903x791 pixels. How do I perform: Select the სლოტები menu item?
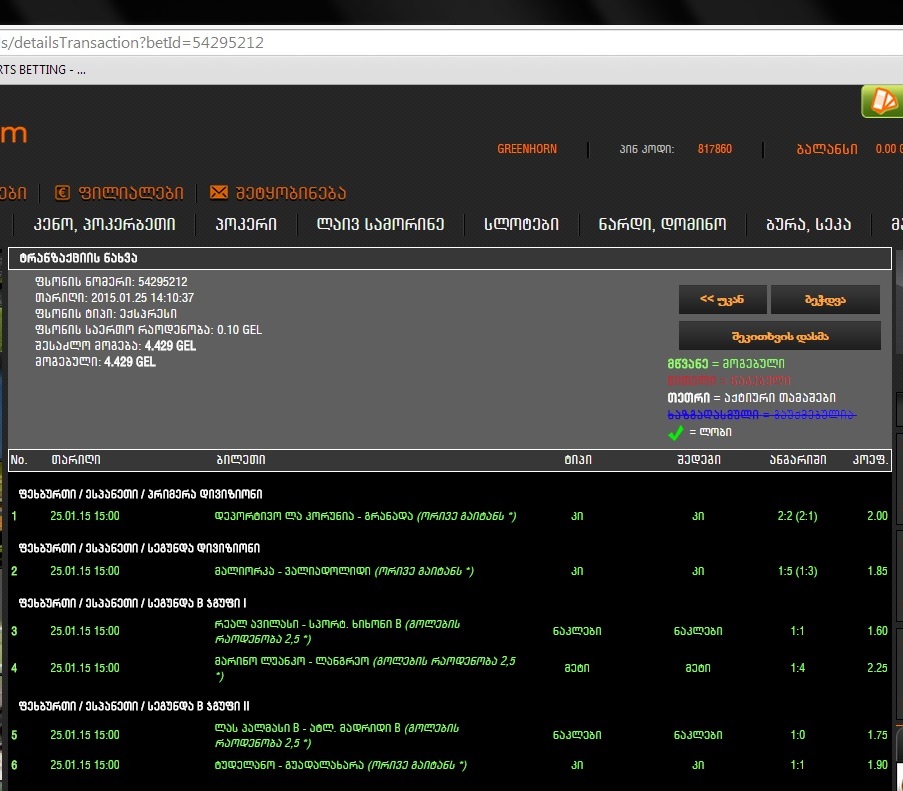click(521, 225)
